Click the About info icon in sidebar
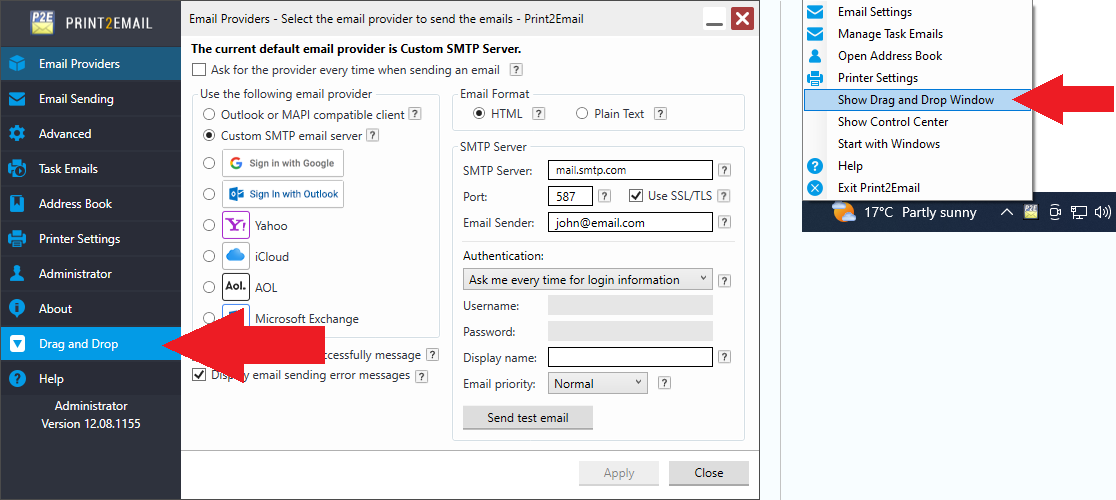This screenshot has height=500, width=1116. (x=17, y=309)
